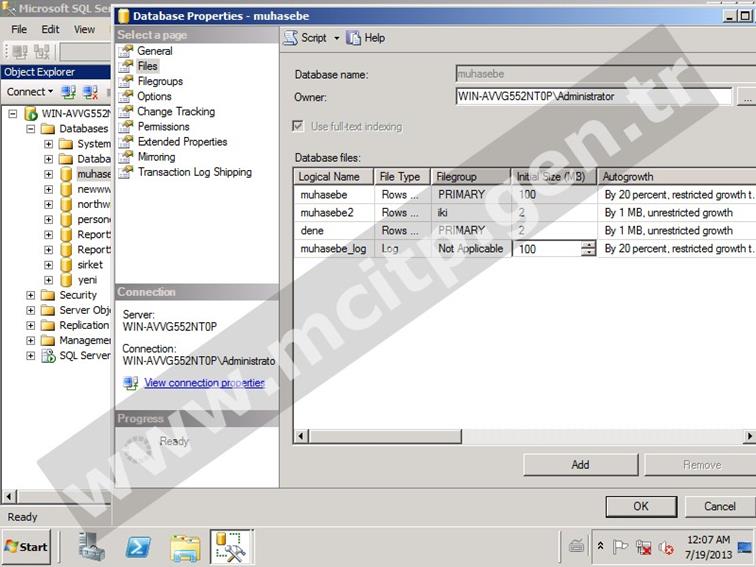Expand the yeni database node

pyautogui.click(x=48, y=280)
